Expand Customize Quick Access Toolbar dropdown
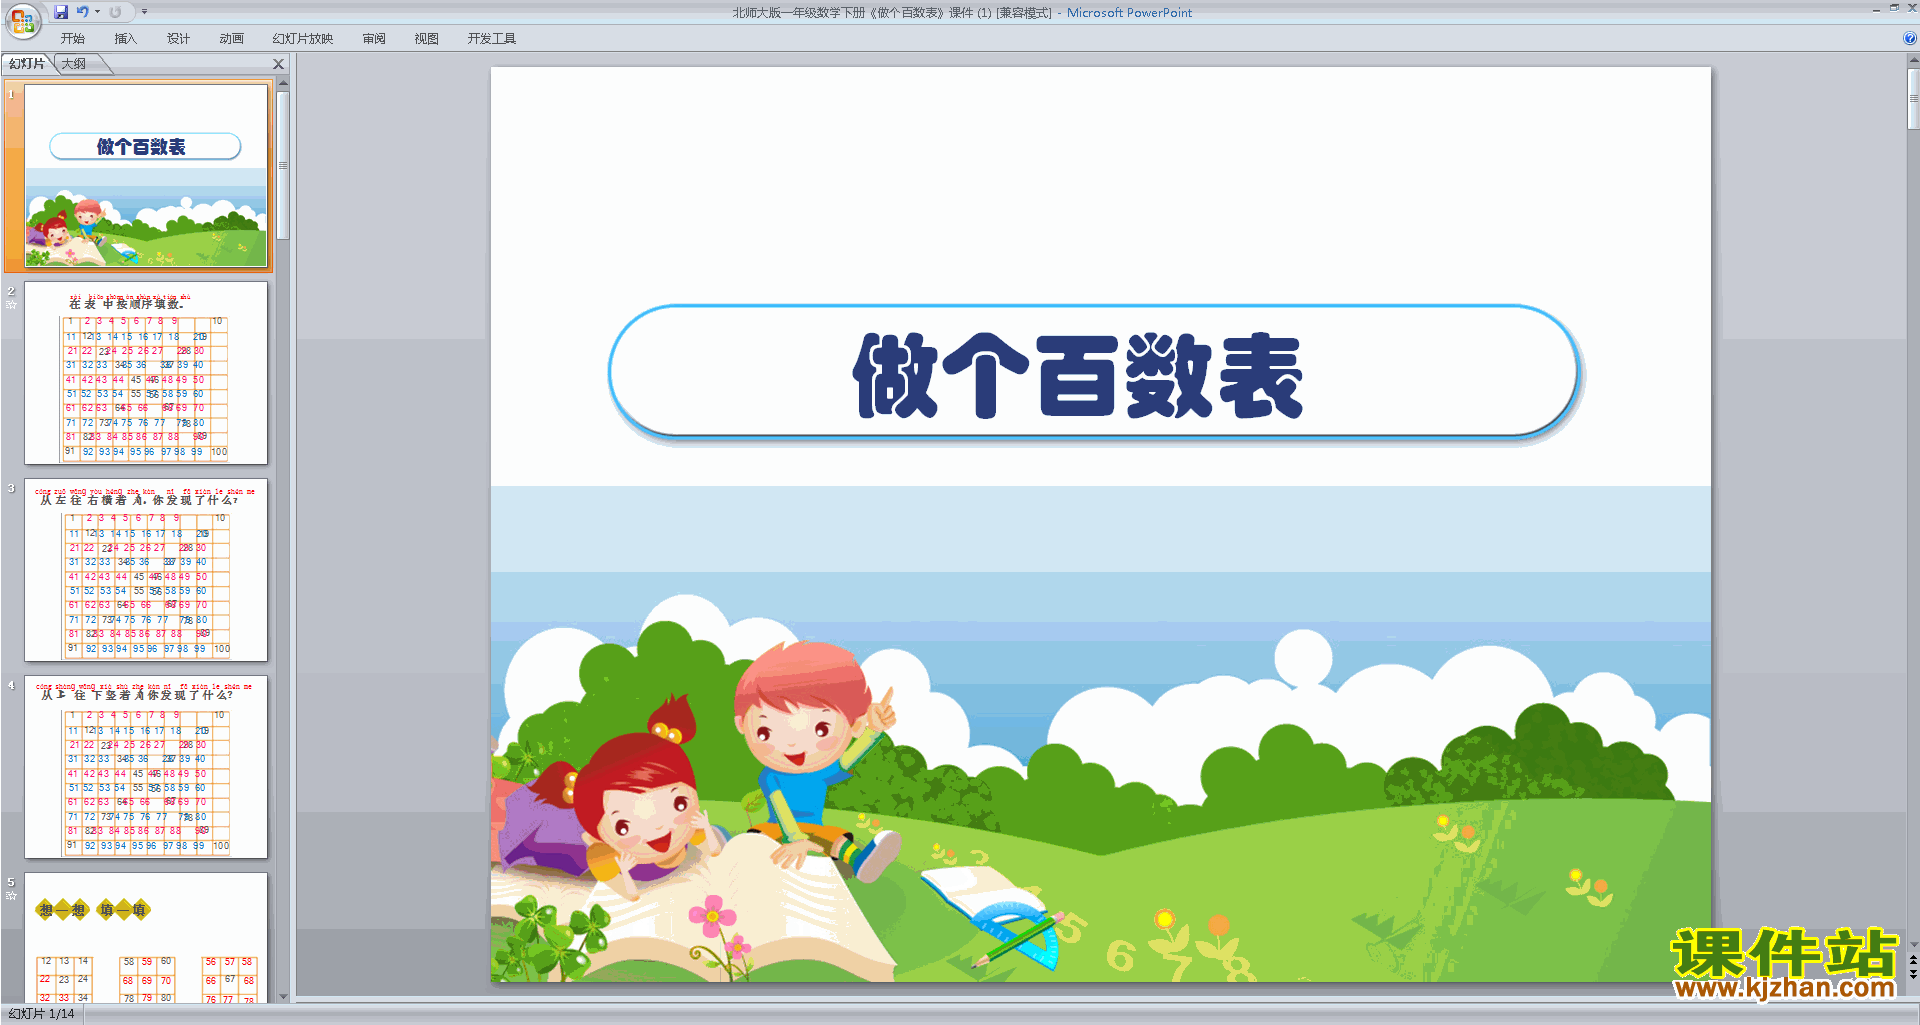The image size is (1920, 1025). coord(144,12)
